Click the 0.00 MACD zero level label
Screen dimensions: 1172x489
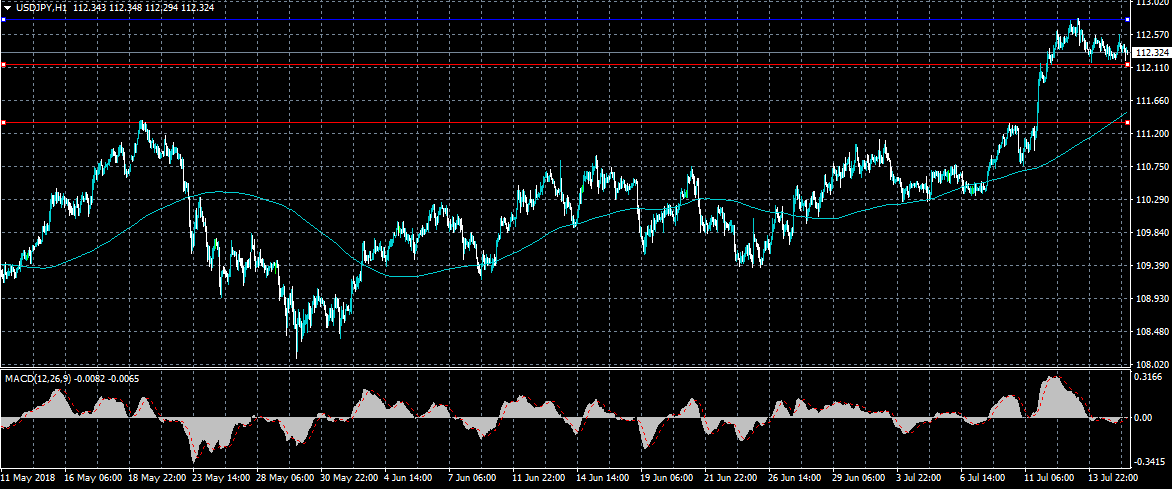click(x=1142, y=418)
